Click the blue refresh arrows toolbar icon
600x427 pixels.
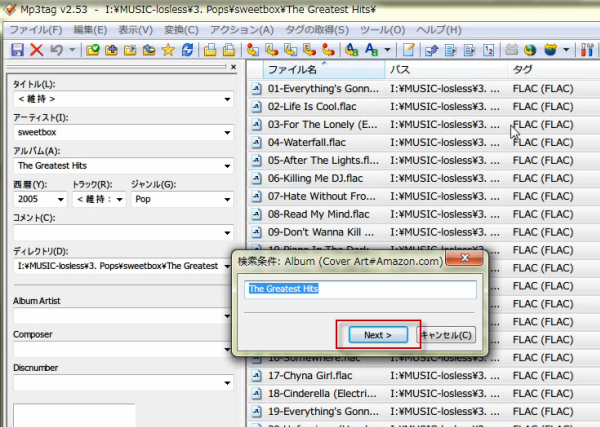186,49
